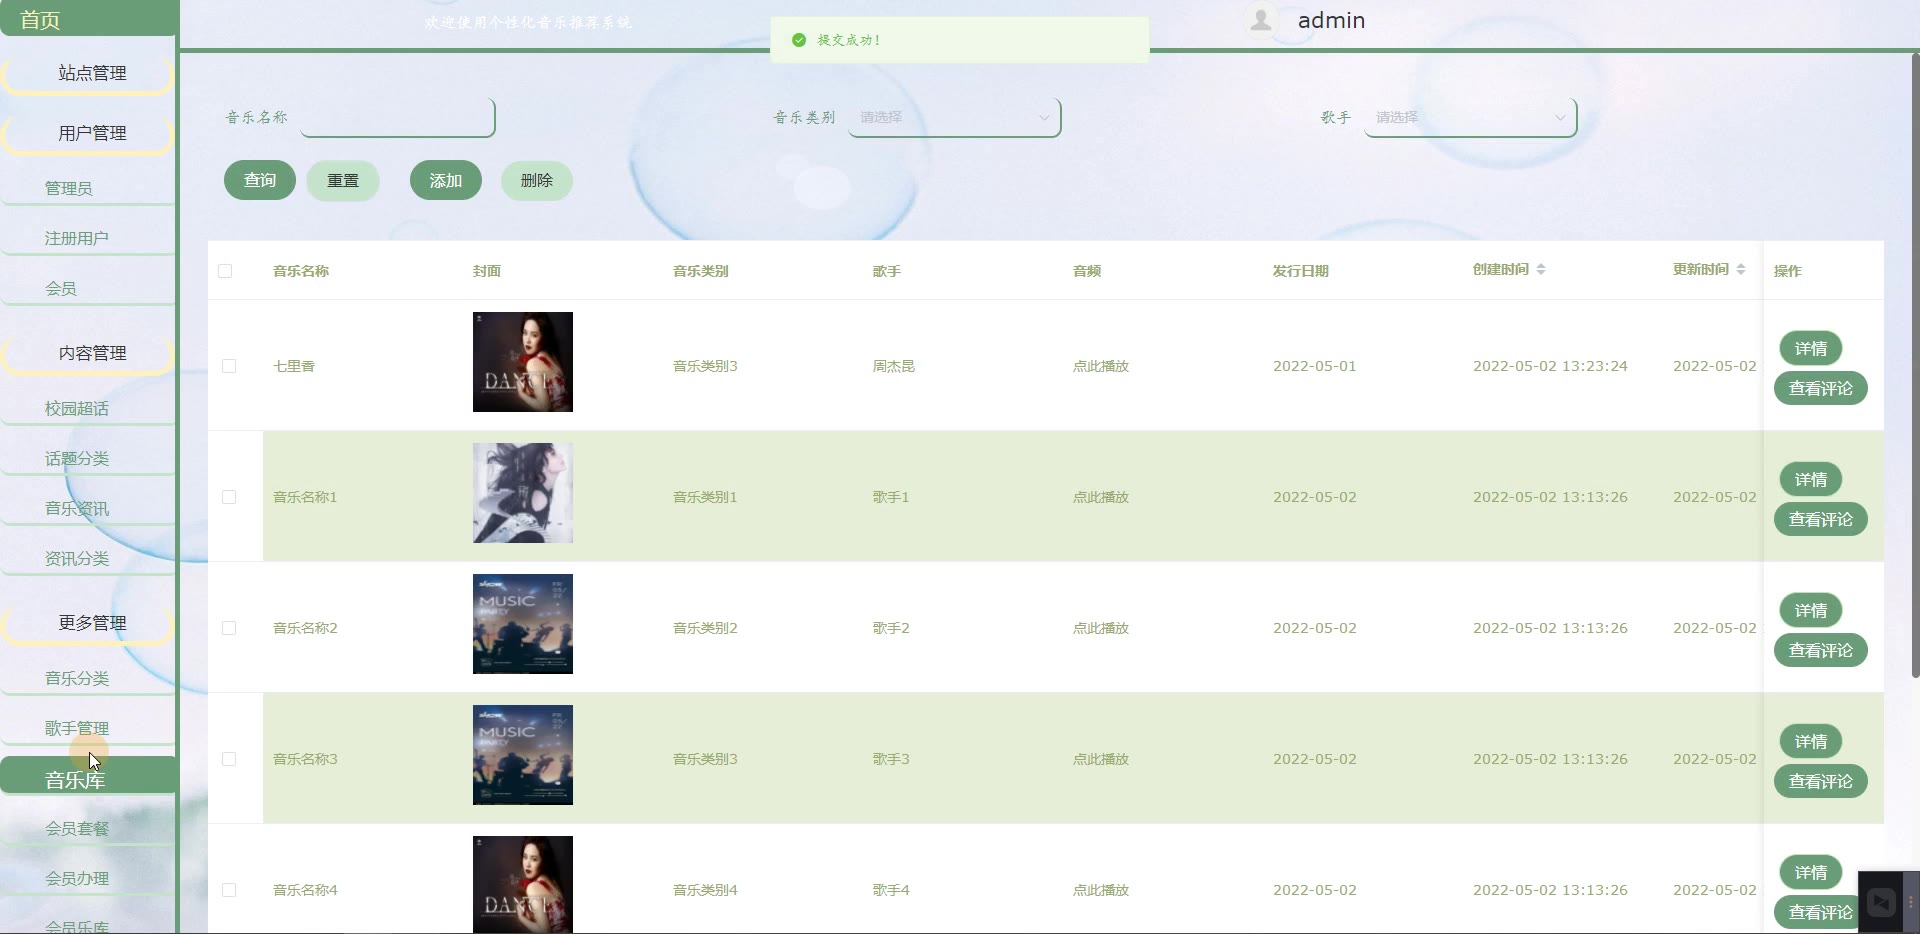1920x934 pixels.
Task: Click the 2022-05-01 release date cell
Action: [x=1315, y=366]
